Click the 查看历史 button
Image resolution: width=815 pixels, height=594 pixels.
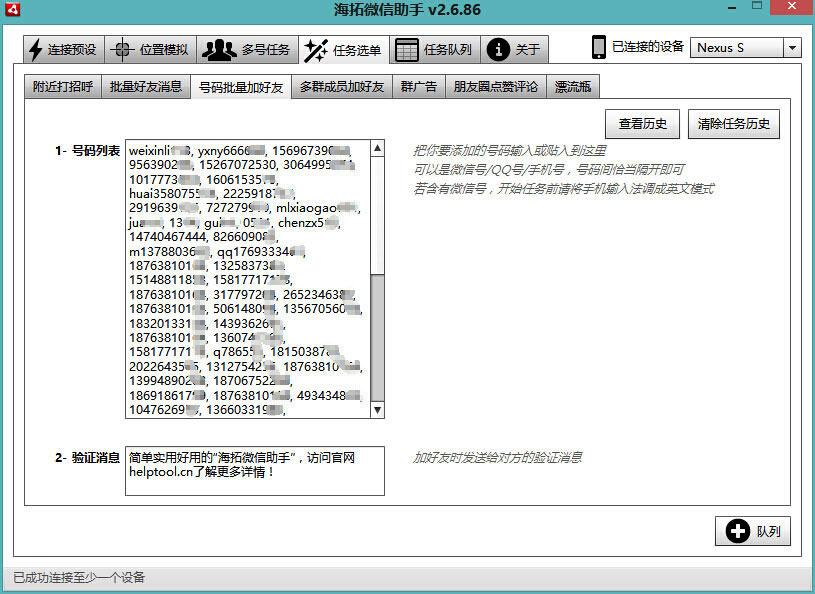[x=643, y=123]
